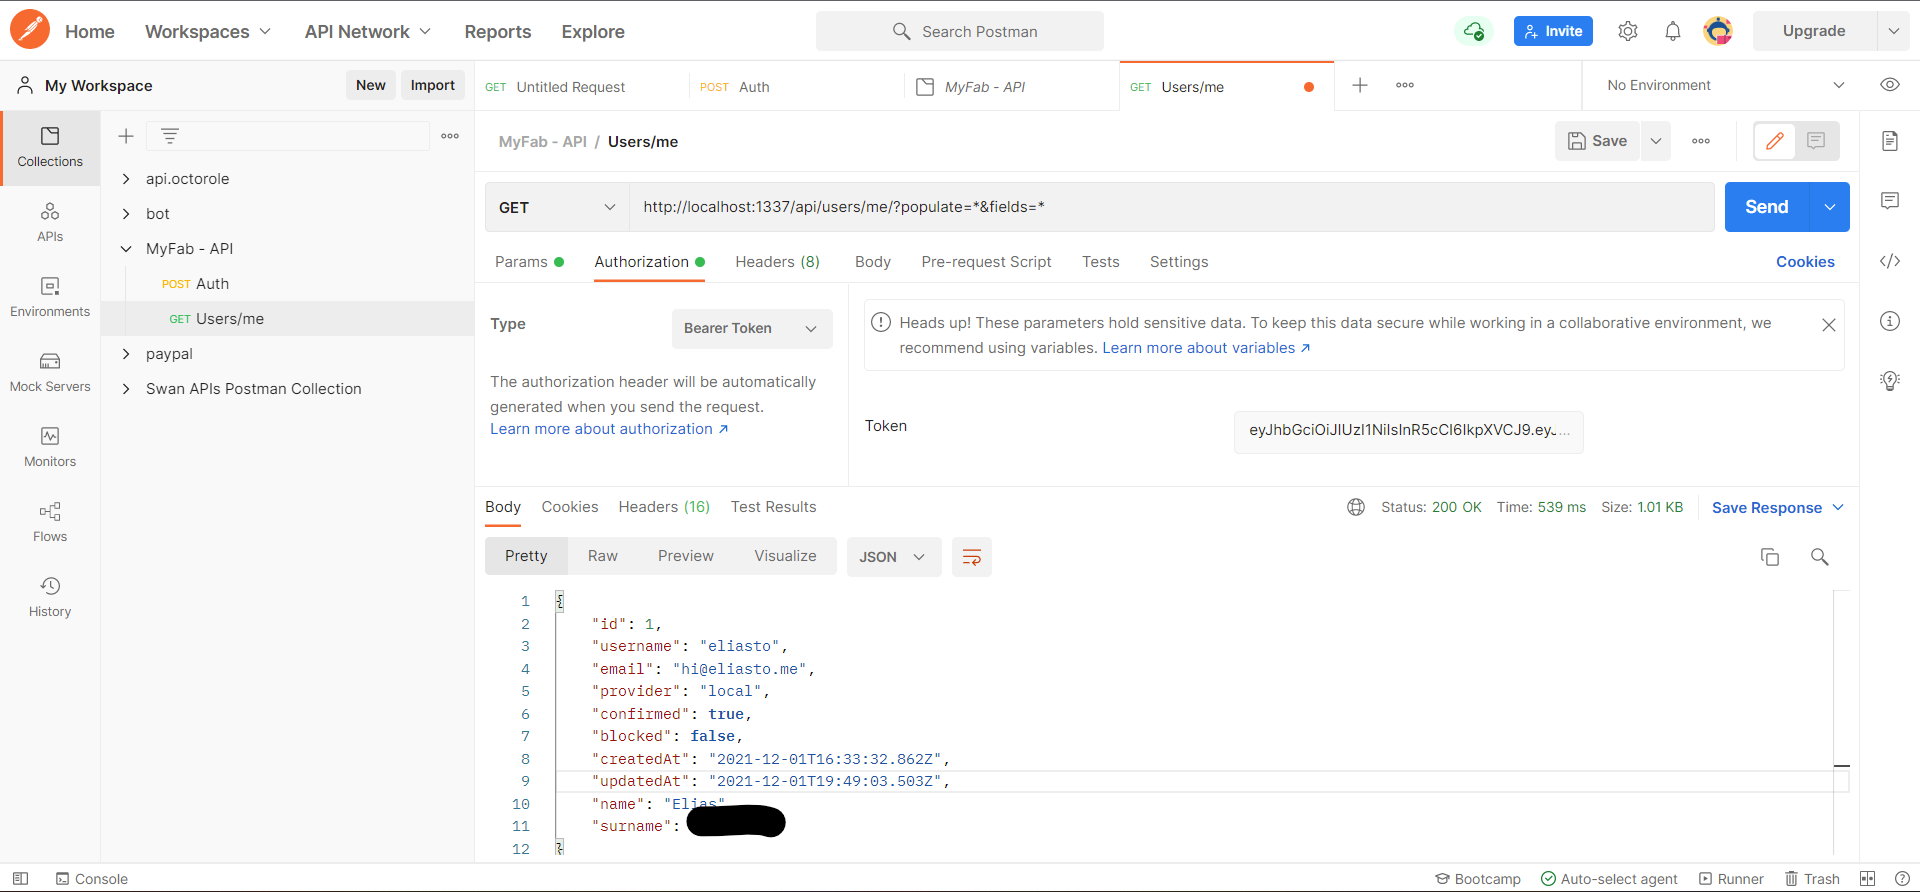
Task: Open the GET method dropdown
Action: tap(557, 207)
